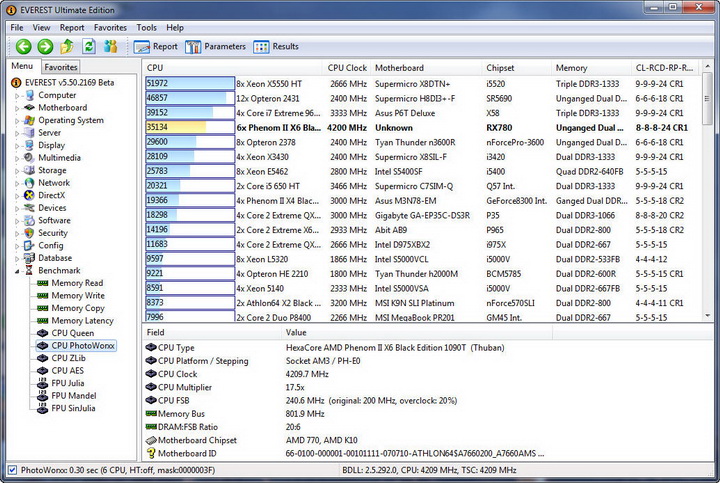Open the FPU Julia benchmark
The width and height of the screenshot is (720, 483).
(61, 383)
